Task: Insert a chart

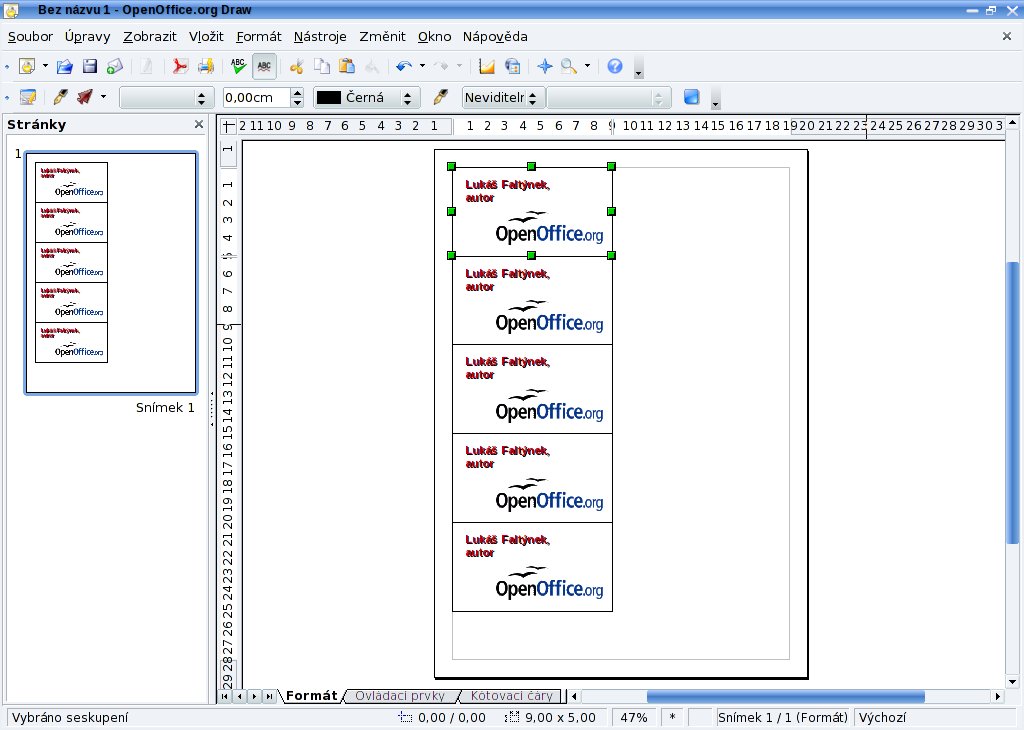Action: coord(487,66)
